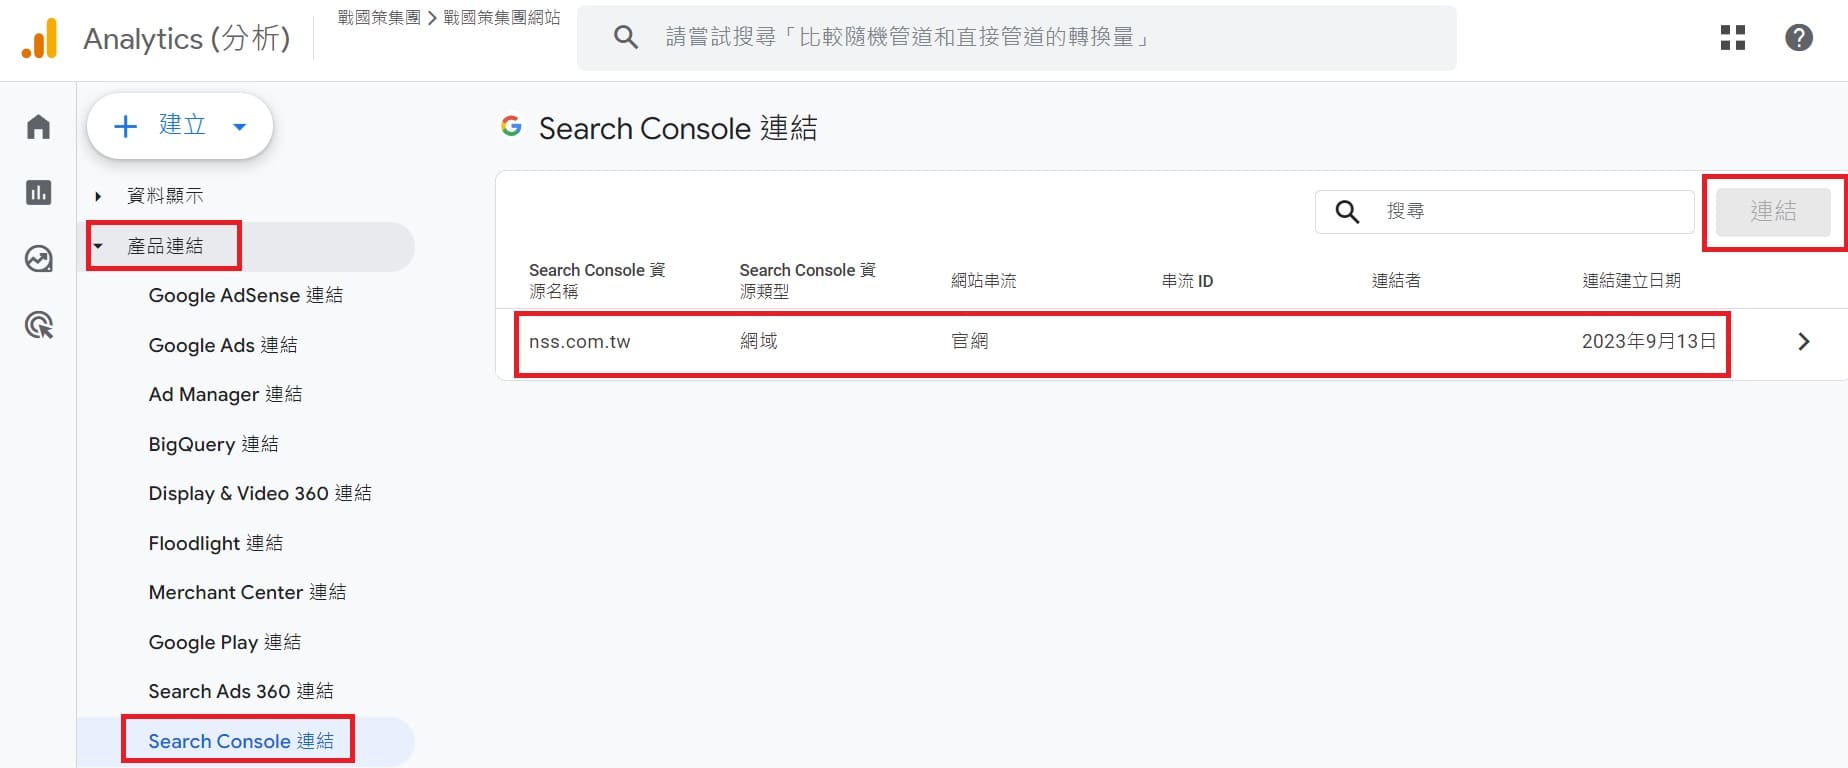
Task: Click the Google G logo beside title
Action: tap(511, 127)
